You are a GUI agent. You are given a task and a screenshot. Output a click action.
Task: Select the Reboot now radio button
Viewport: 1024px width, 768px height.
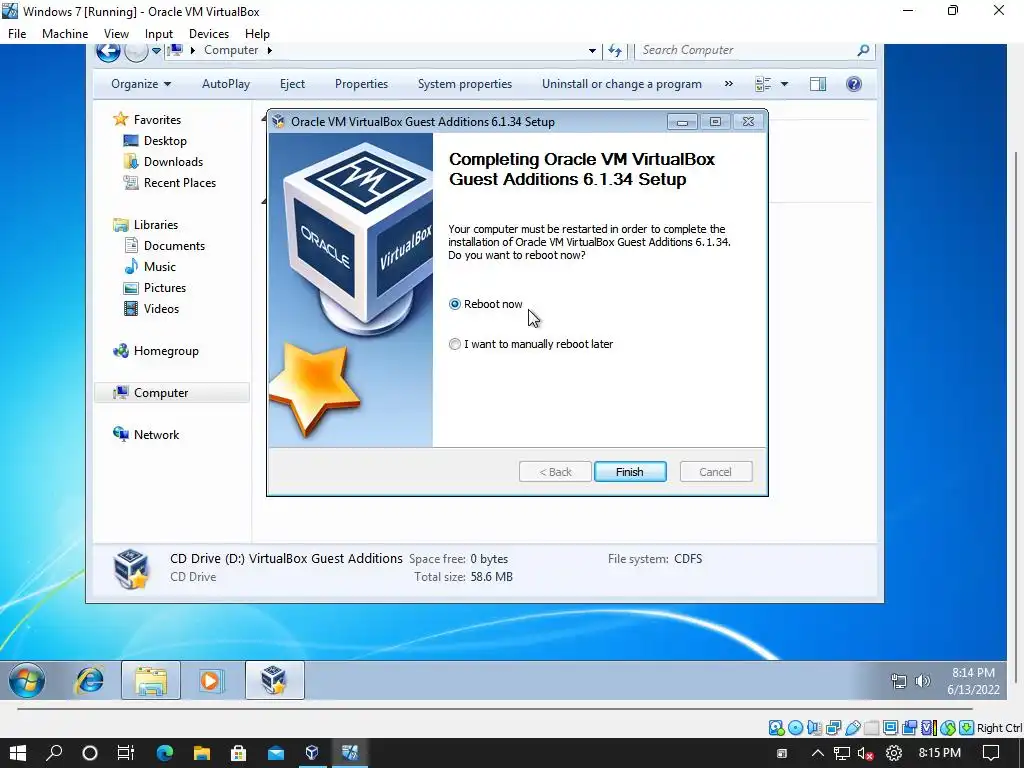click(x=455, y=304)
